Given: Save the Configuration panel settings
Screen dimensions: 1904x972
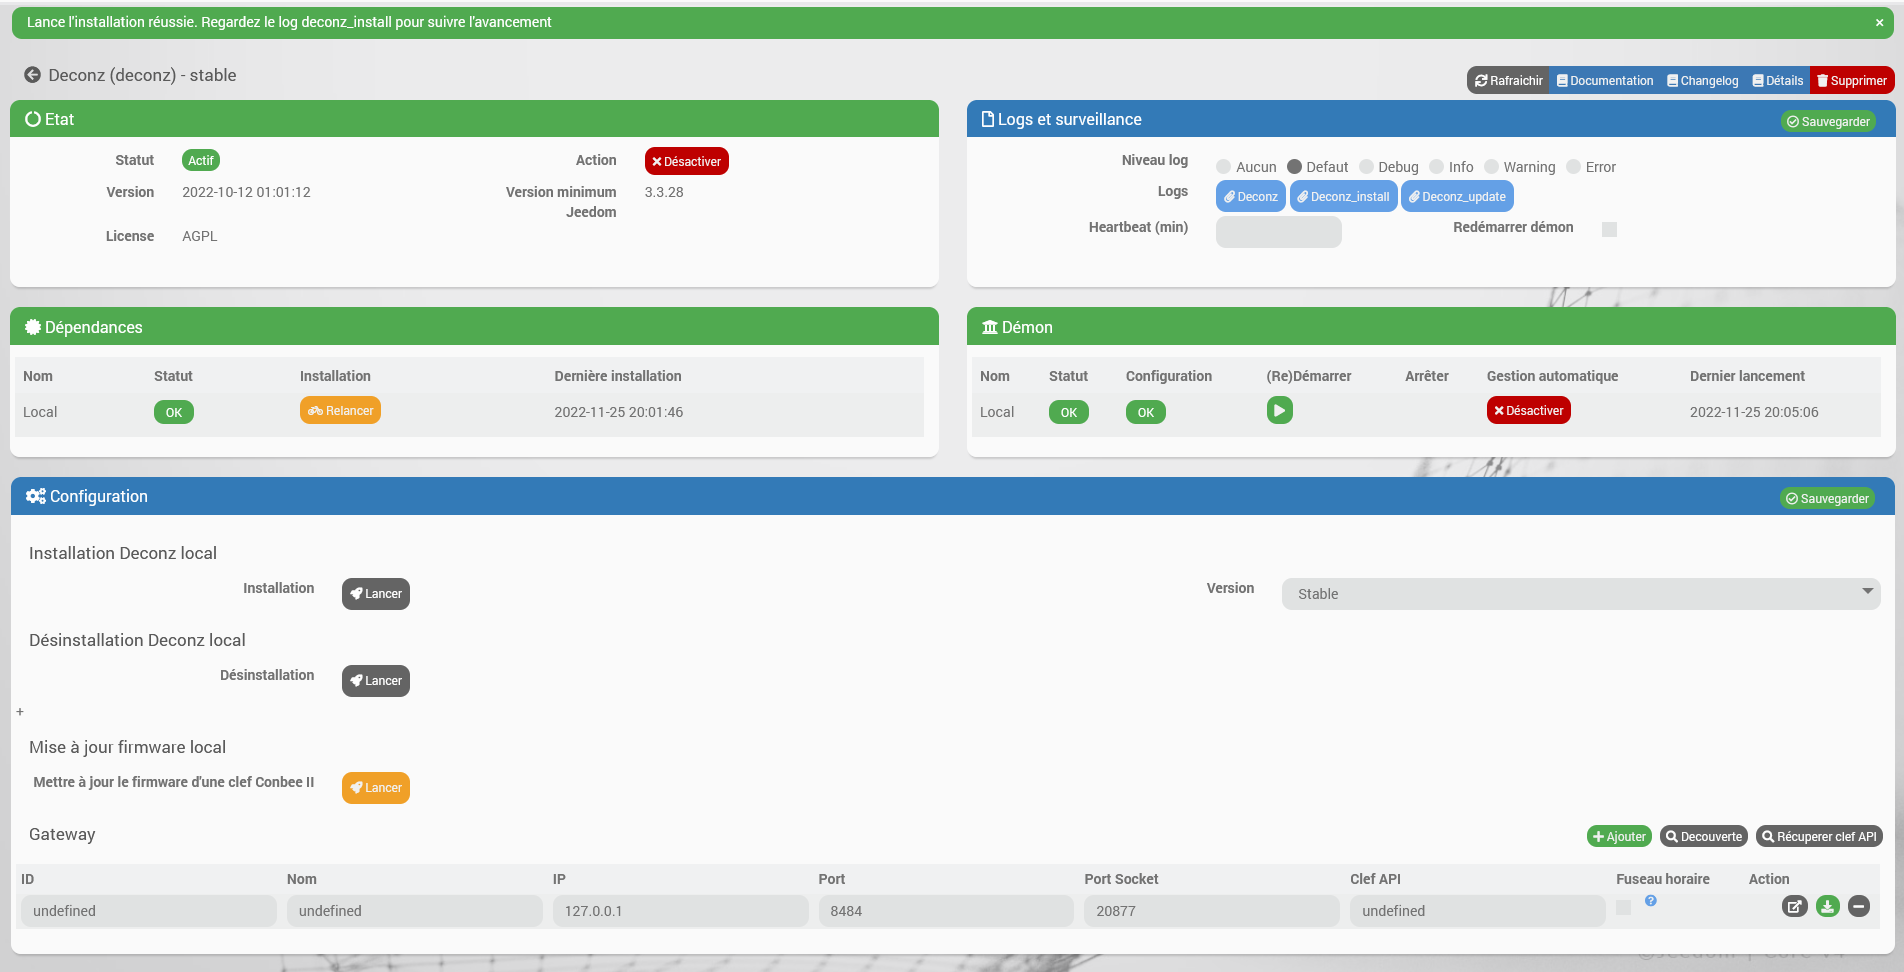Looking at the screenshot, I should tap(1827, 499).
